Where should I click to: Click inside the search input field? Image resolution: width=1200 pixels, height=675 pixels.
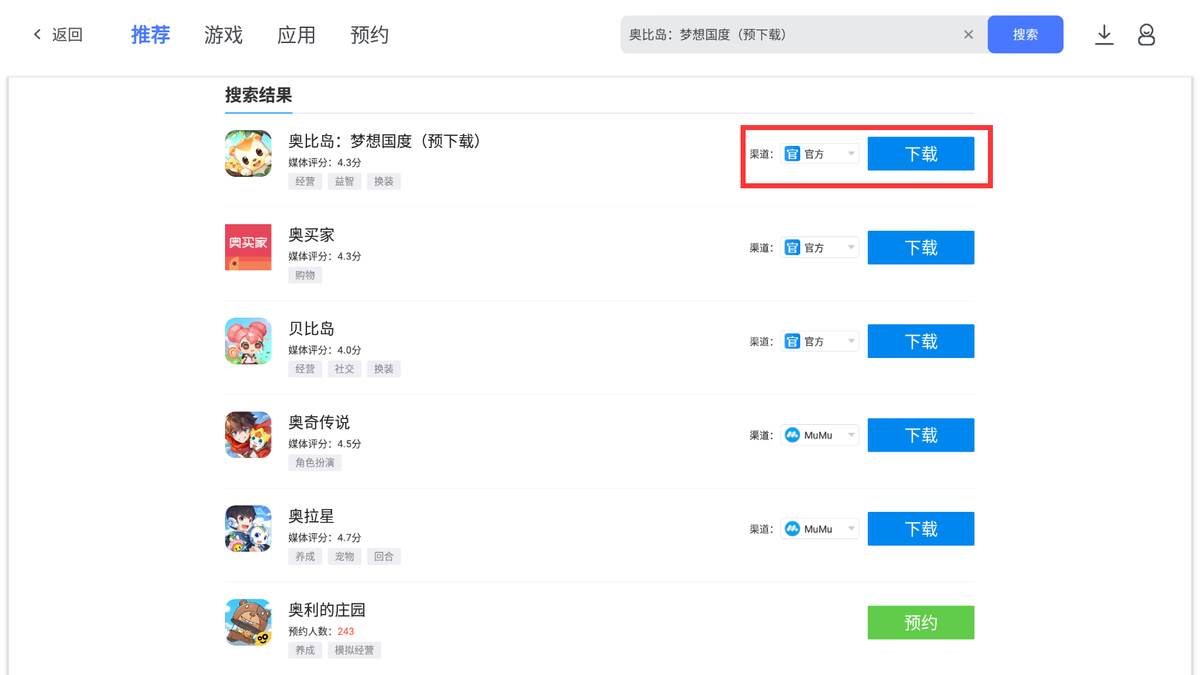(790, 35)
